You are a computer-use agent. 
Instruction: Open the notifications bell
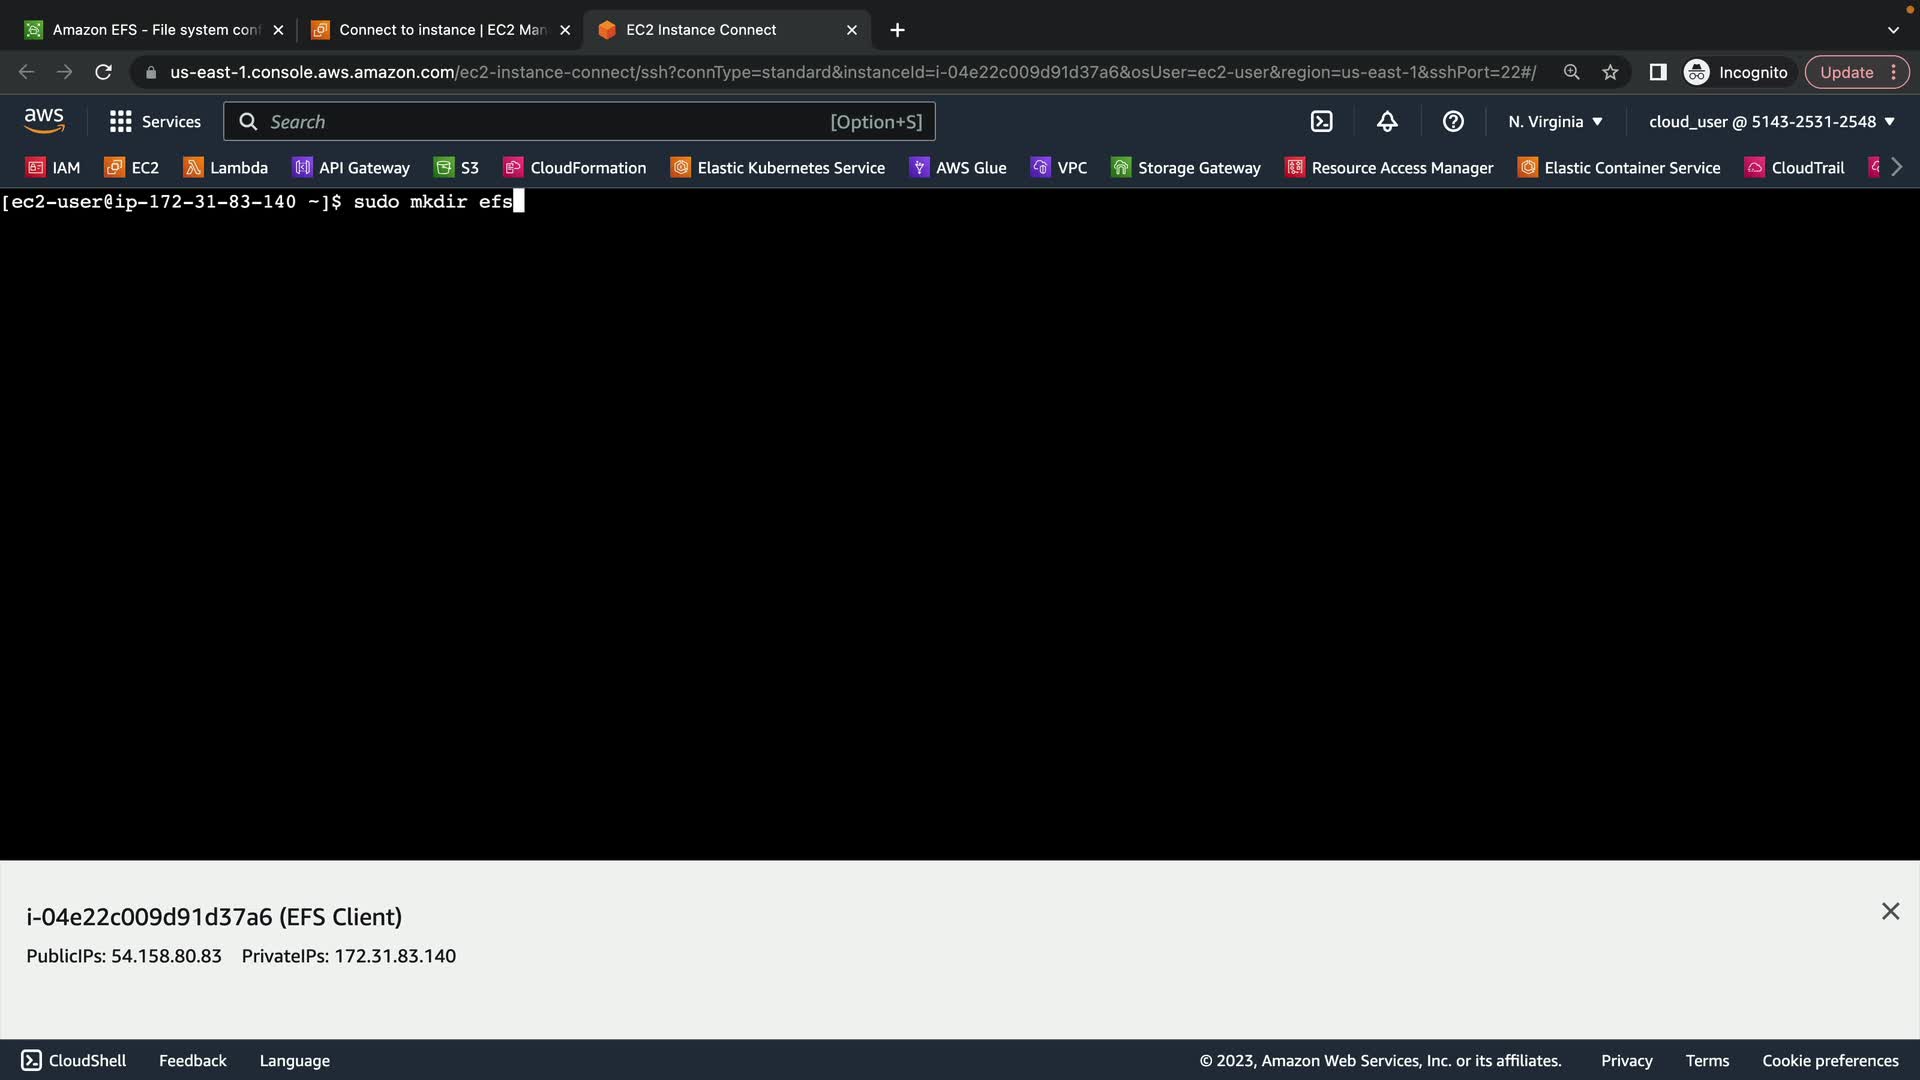[1387, 122]
